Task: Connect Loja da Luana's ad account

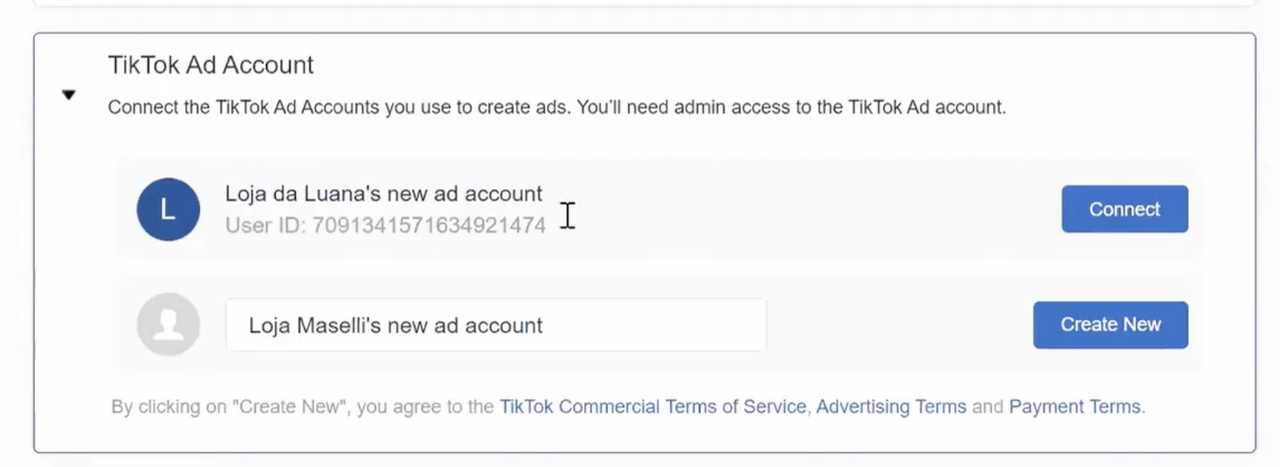Action: click(x=1125, y=209)
